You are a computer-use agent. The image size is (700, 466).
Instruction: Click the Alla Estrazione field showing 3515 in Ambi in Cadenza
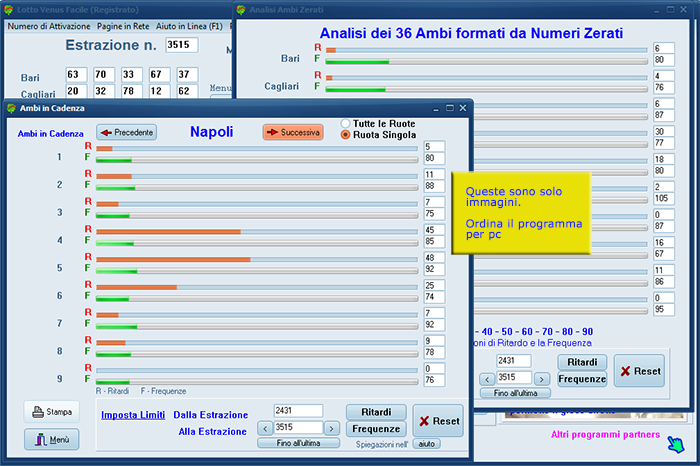coord(298,427)
